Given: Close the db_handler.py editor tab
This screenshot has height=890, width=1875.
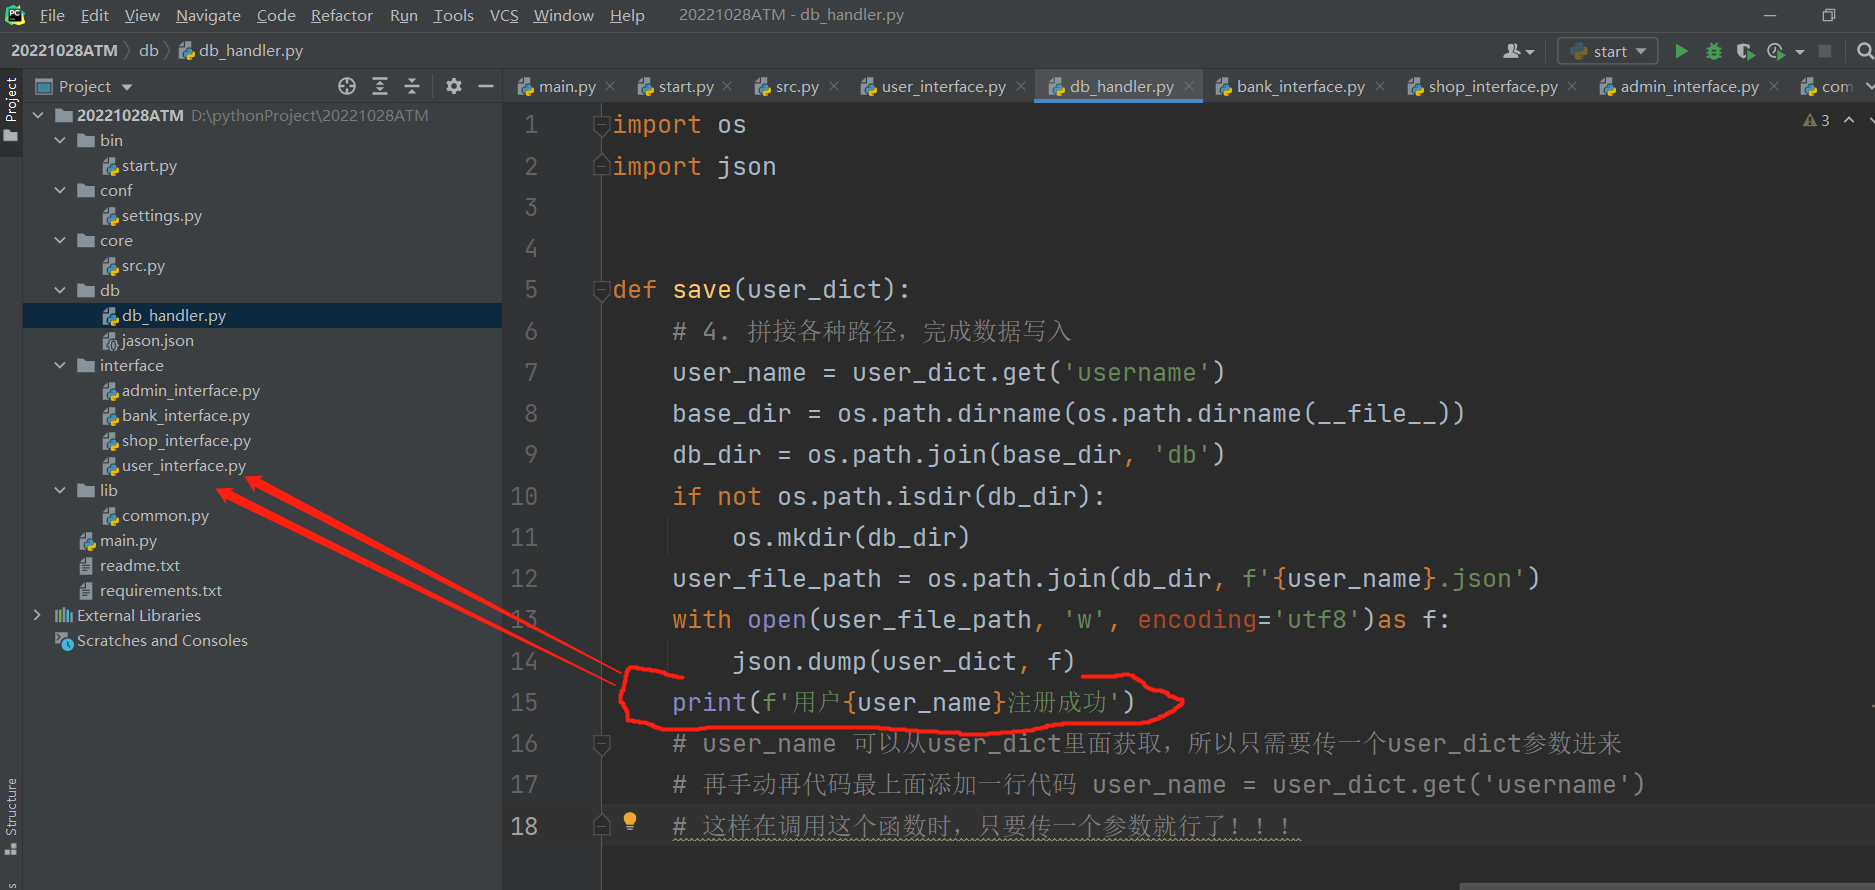Looking at the screenshot, I should 1189,86.
